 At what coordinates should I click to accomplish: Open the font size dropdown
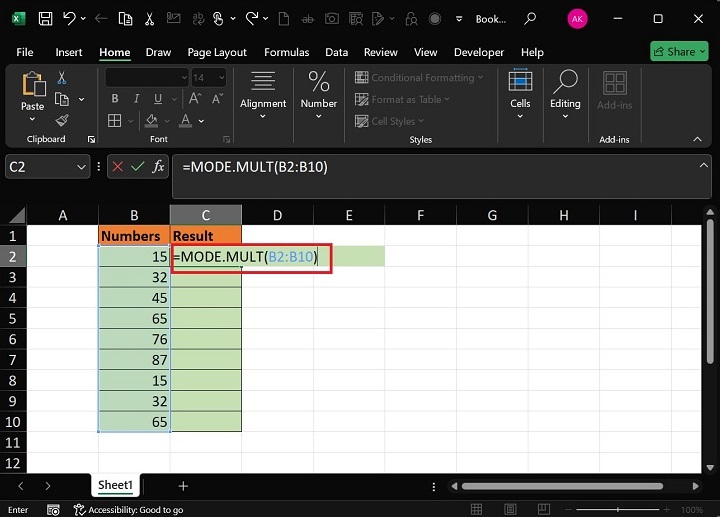click(x=222, y=78)
